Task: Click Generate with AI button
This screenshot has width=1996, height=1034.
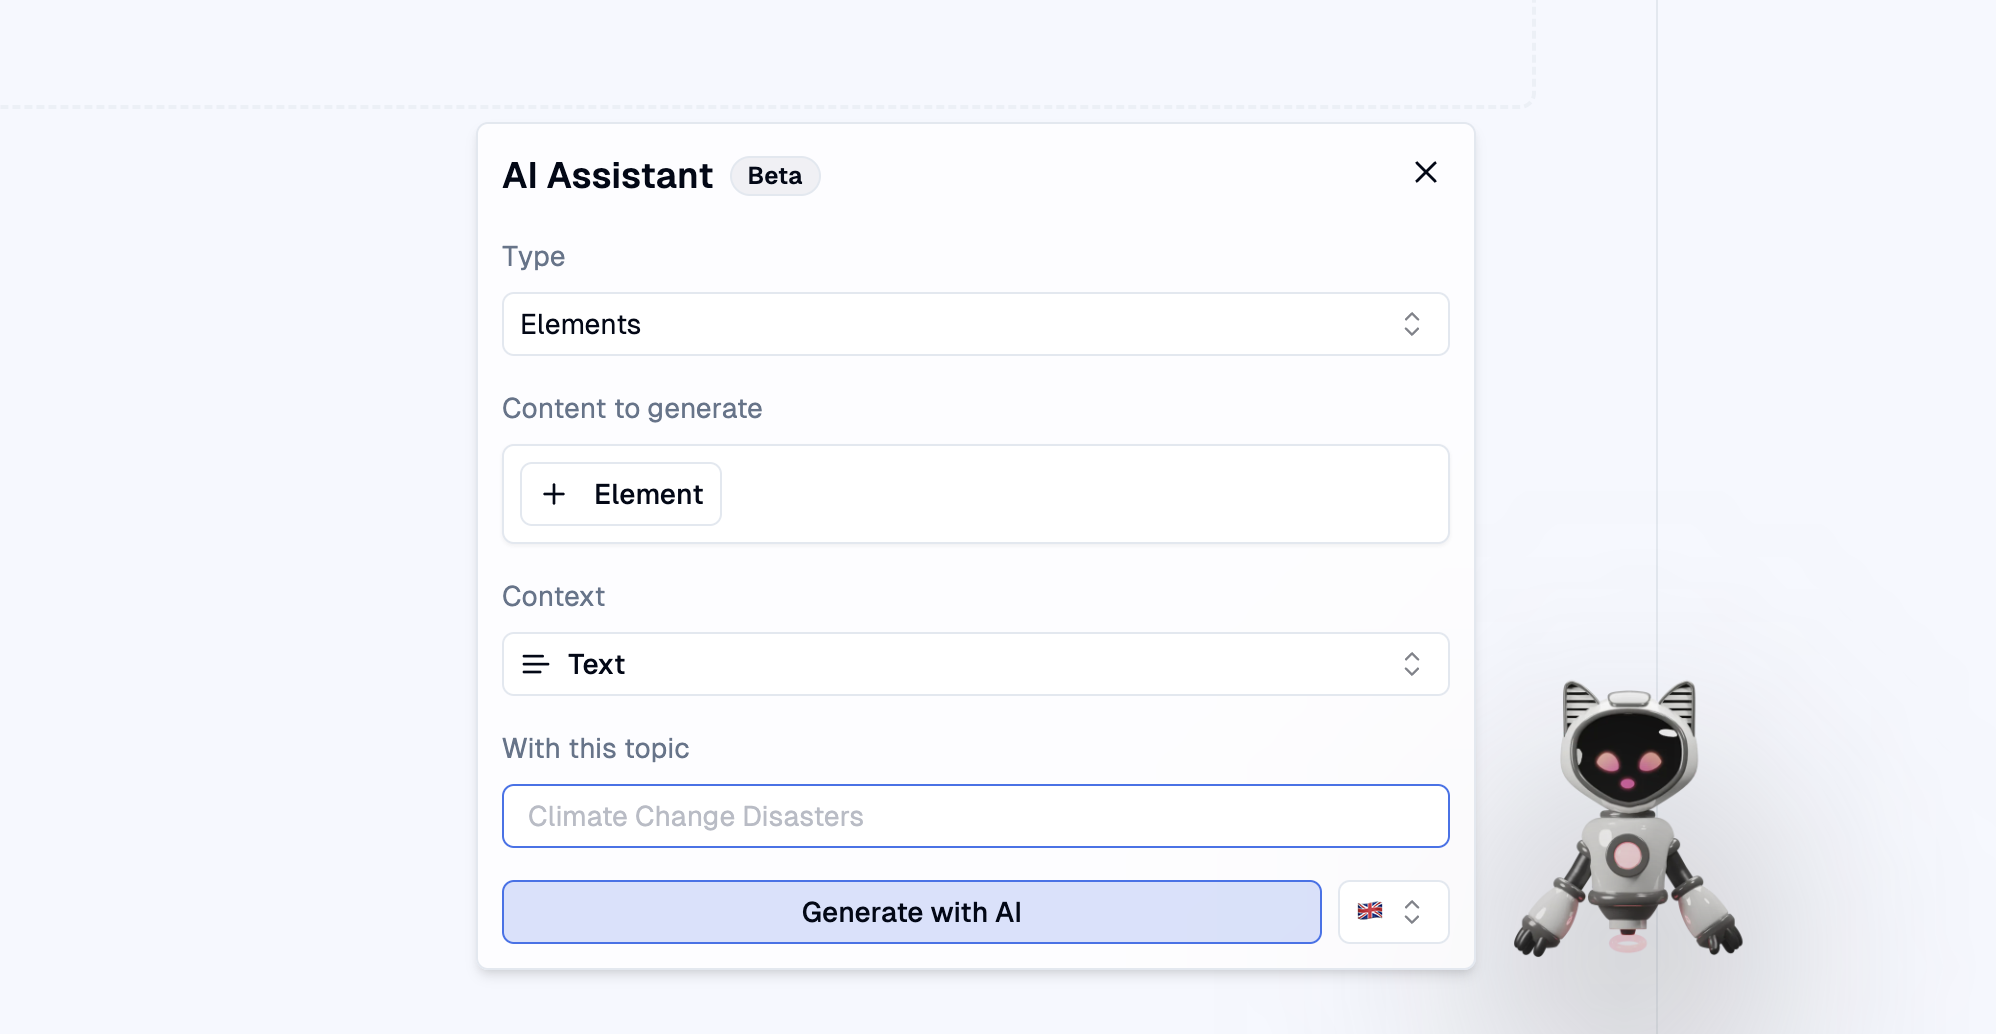Action: pos(911,912)
